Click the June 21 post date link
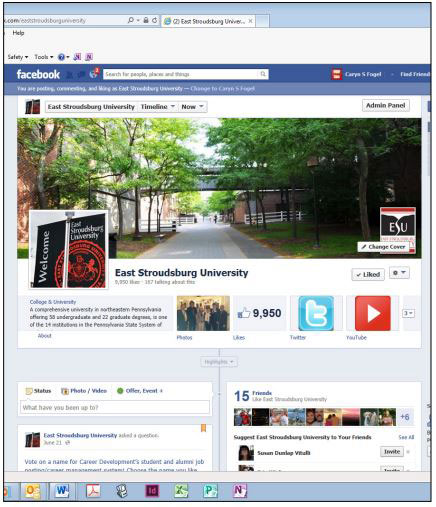 (x=53, y=443)
